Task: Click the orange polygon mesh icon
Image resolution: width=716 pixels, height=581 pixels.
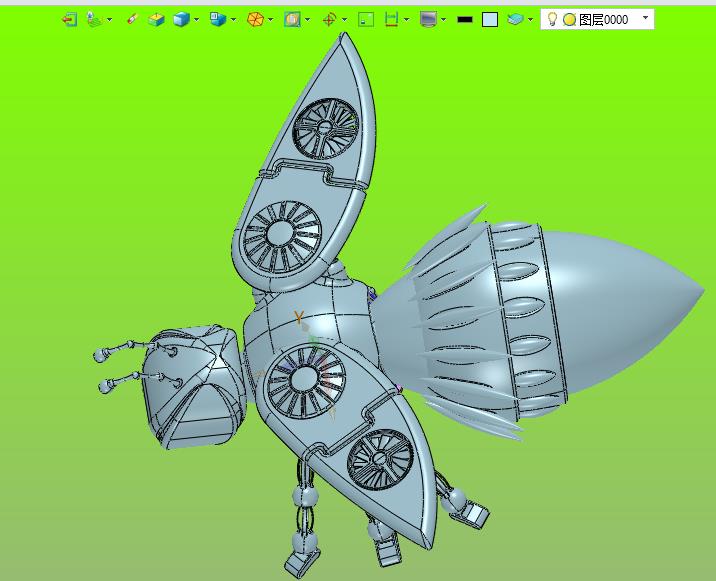Action: pos(255,20)
